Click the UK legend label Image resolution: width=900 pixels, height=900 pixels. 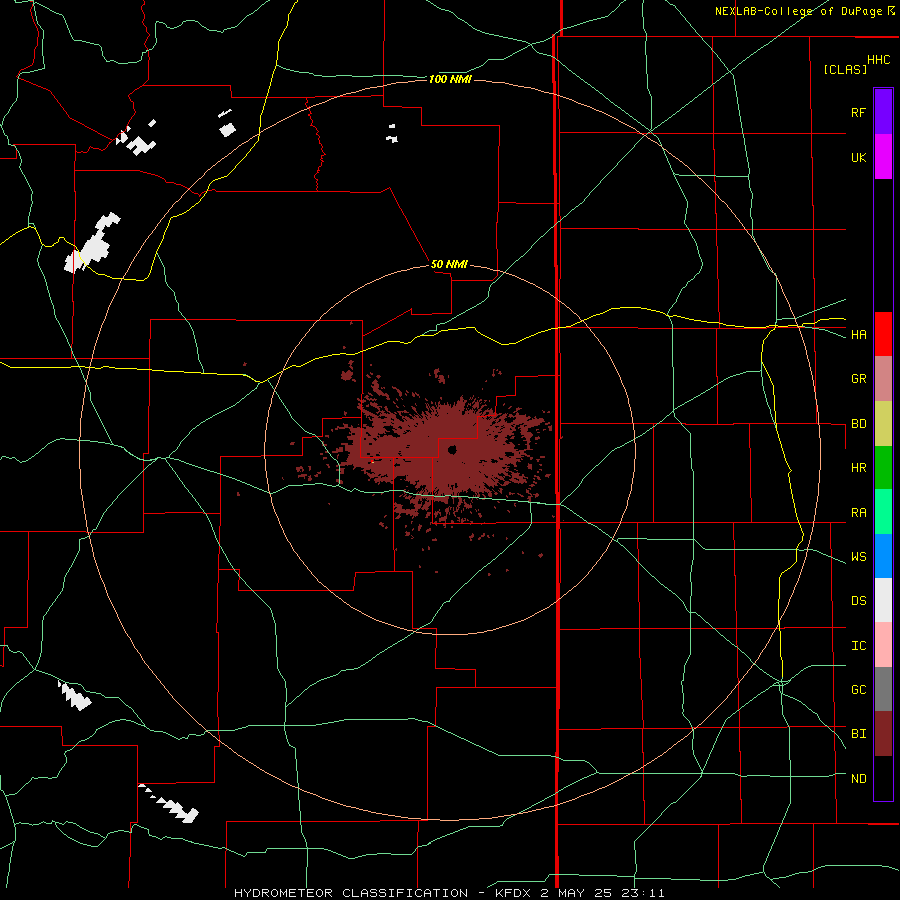pyautogui.click(x=858, y=157)
